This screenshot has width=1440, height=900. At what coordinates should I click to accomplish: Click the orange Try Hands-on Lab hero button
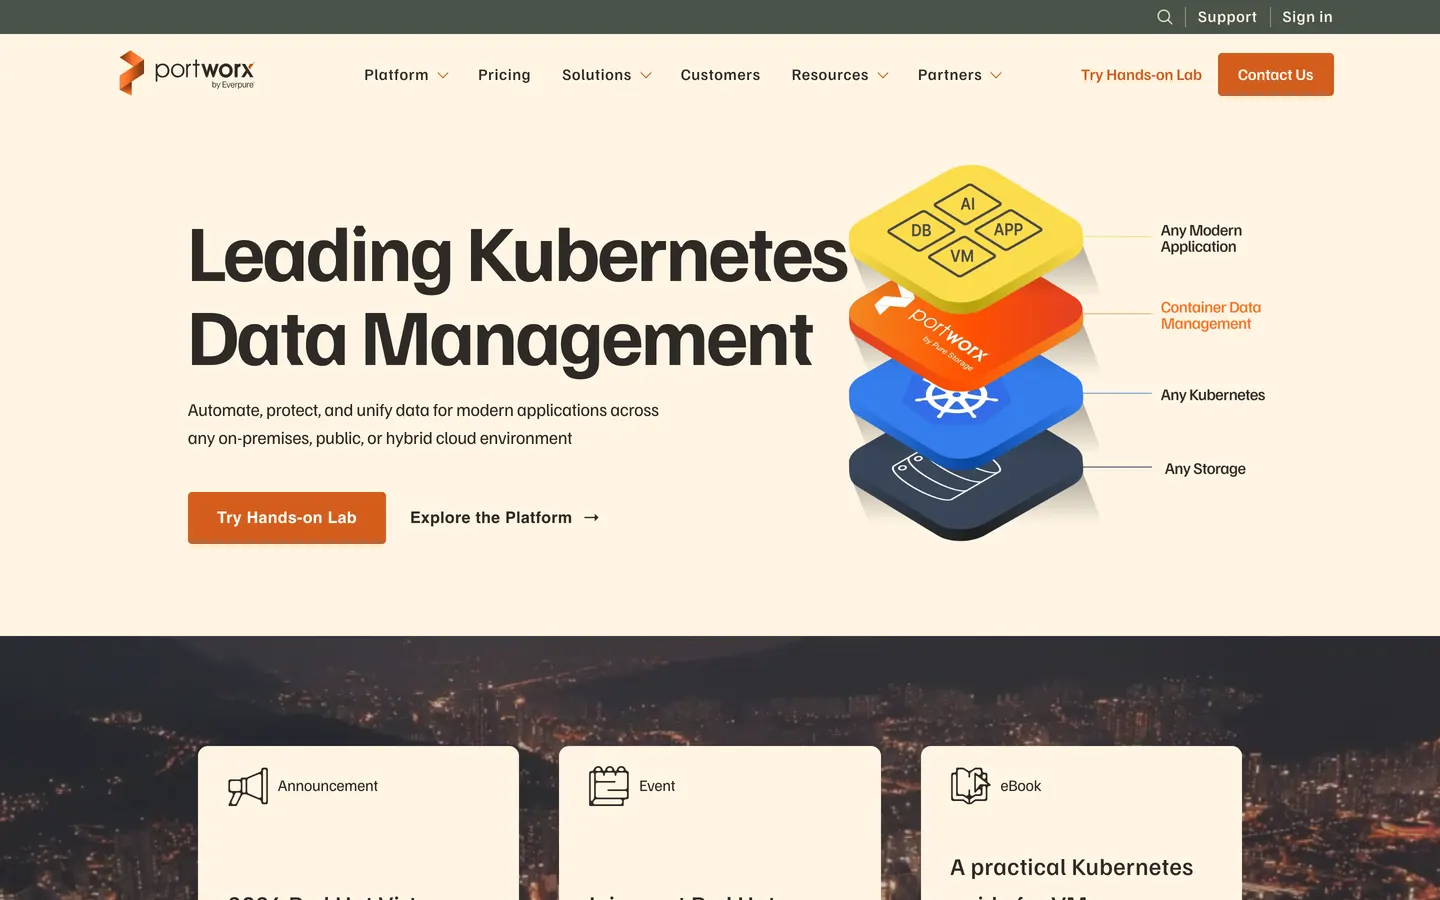pos(287,518)
